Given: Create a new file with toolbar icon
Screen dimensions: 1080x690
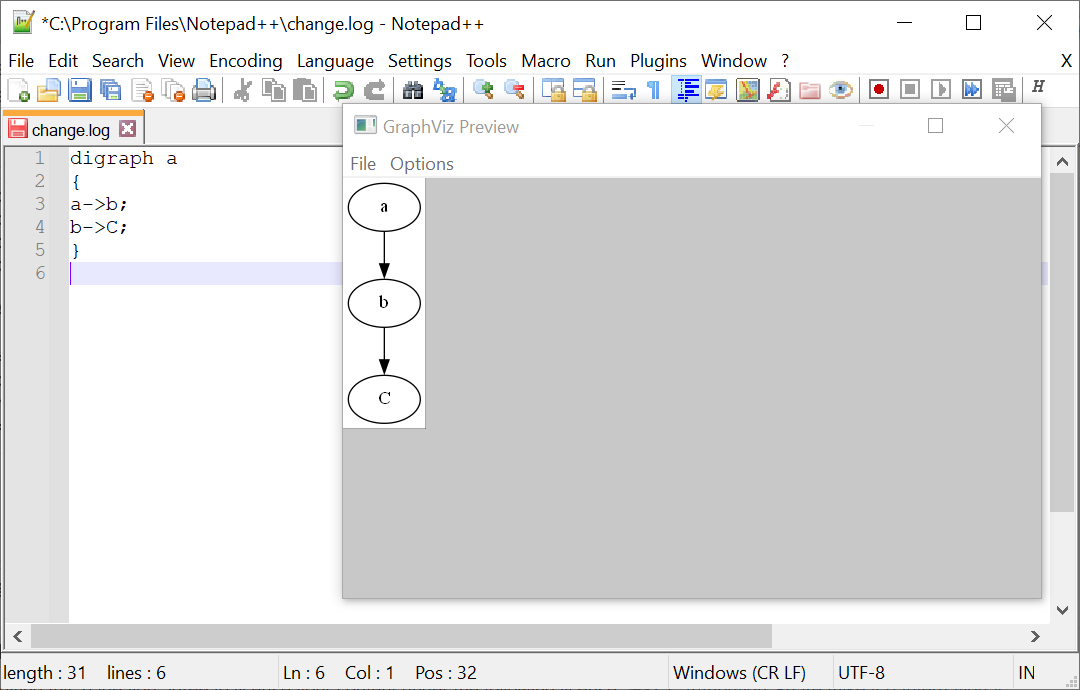Looking at the screenshot, I should [18, 90].
